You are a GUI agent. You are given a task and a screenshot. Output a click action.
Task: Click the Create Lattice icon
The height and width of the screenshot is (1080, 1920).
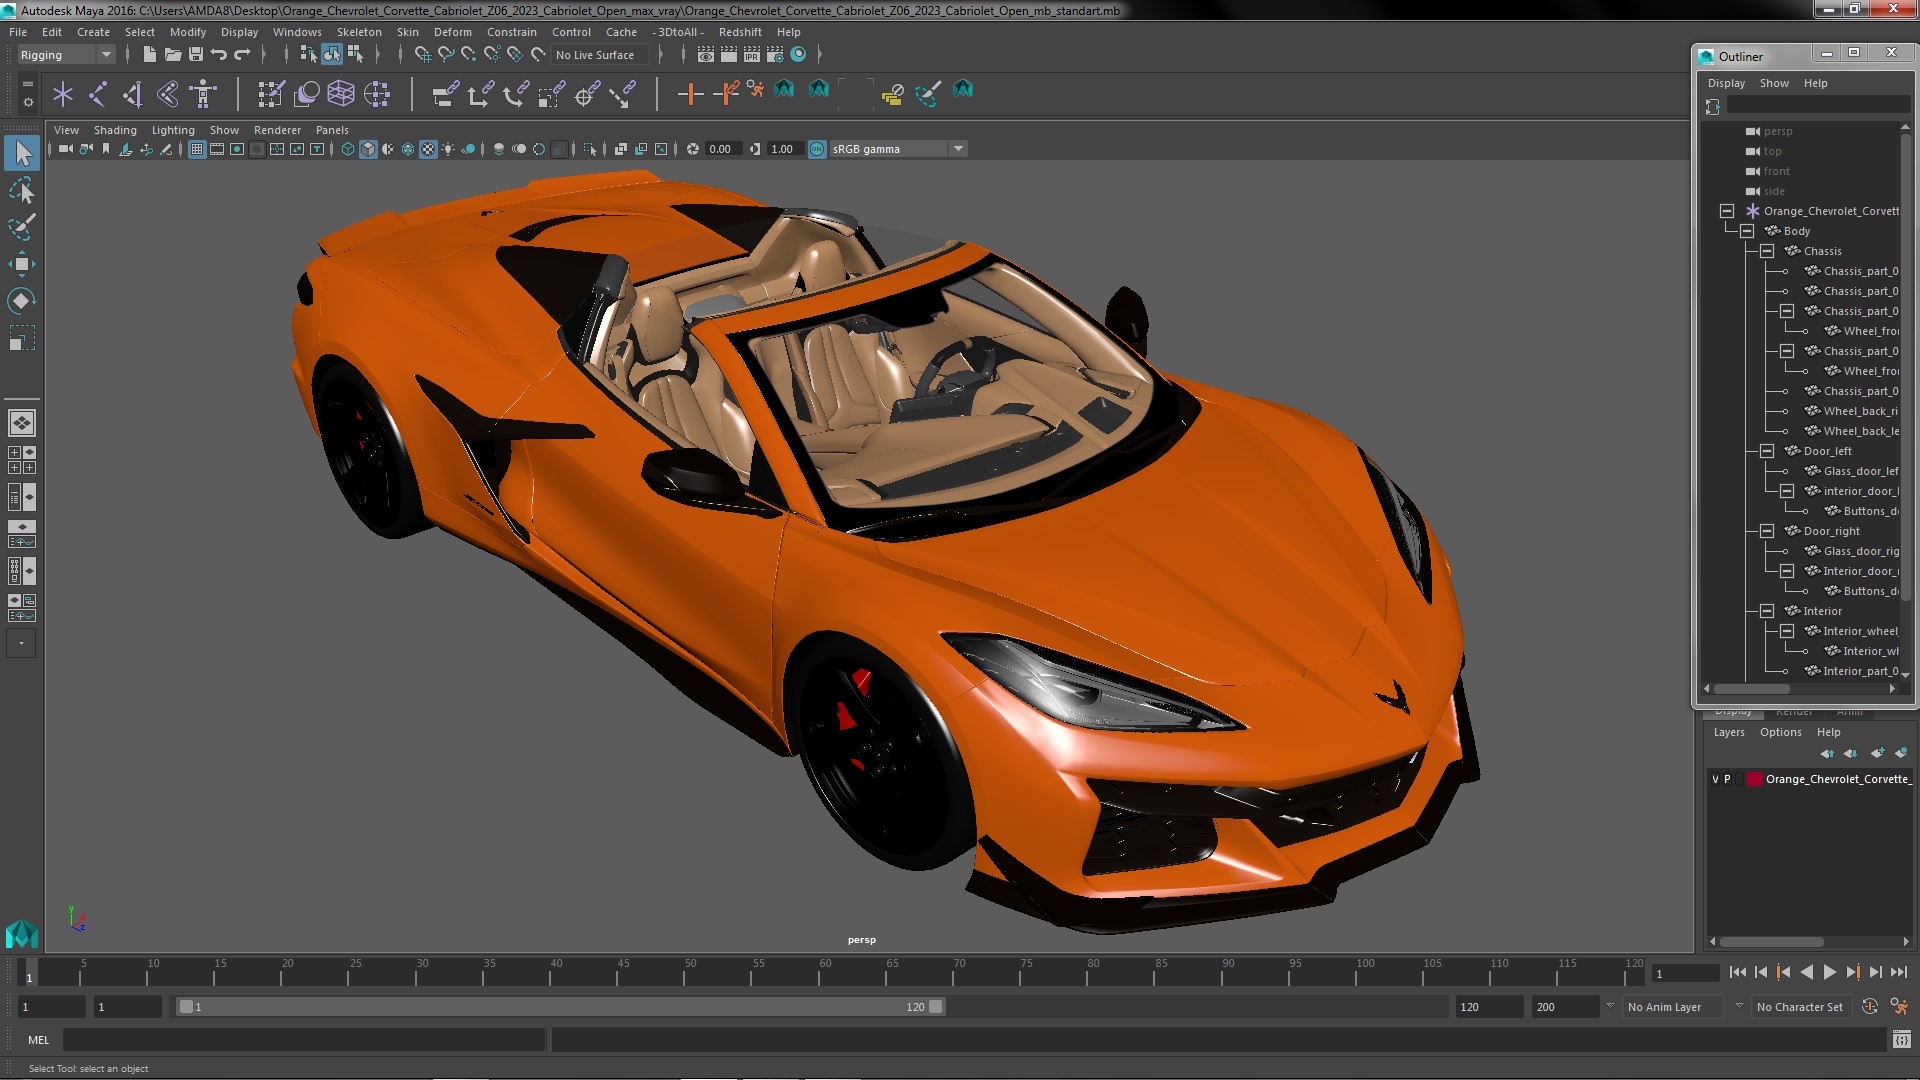(x=341, y=94)
